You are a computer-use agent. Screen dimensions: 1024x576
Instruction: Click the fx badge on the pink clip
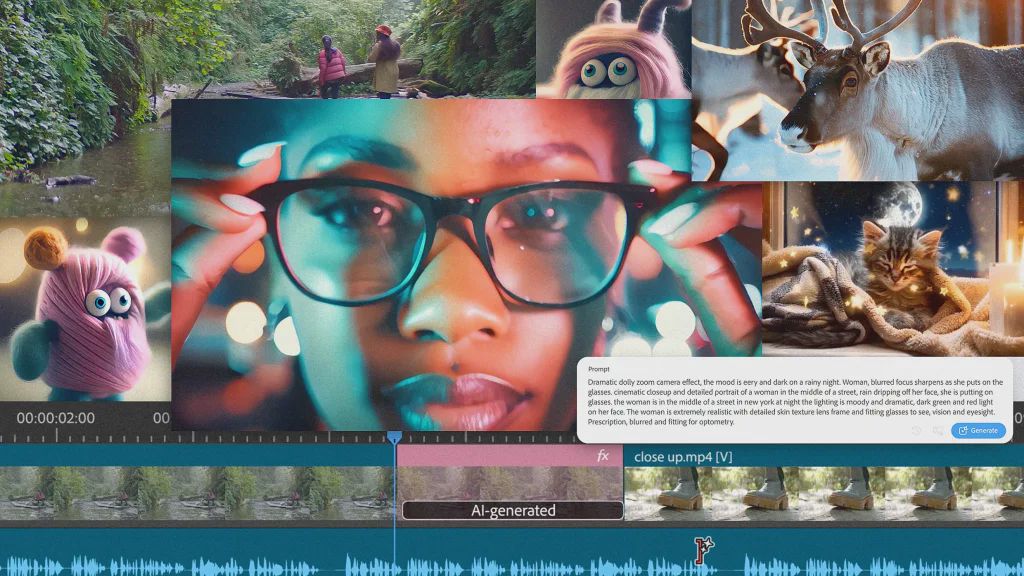603,456
